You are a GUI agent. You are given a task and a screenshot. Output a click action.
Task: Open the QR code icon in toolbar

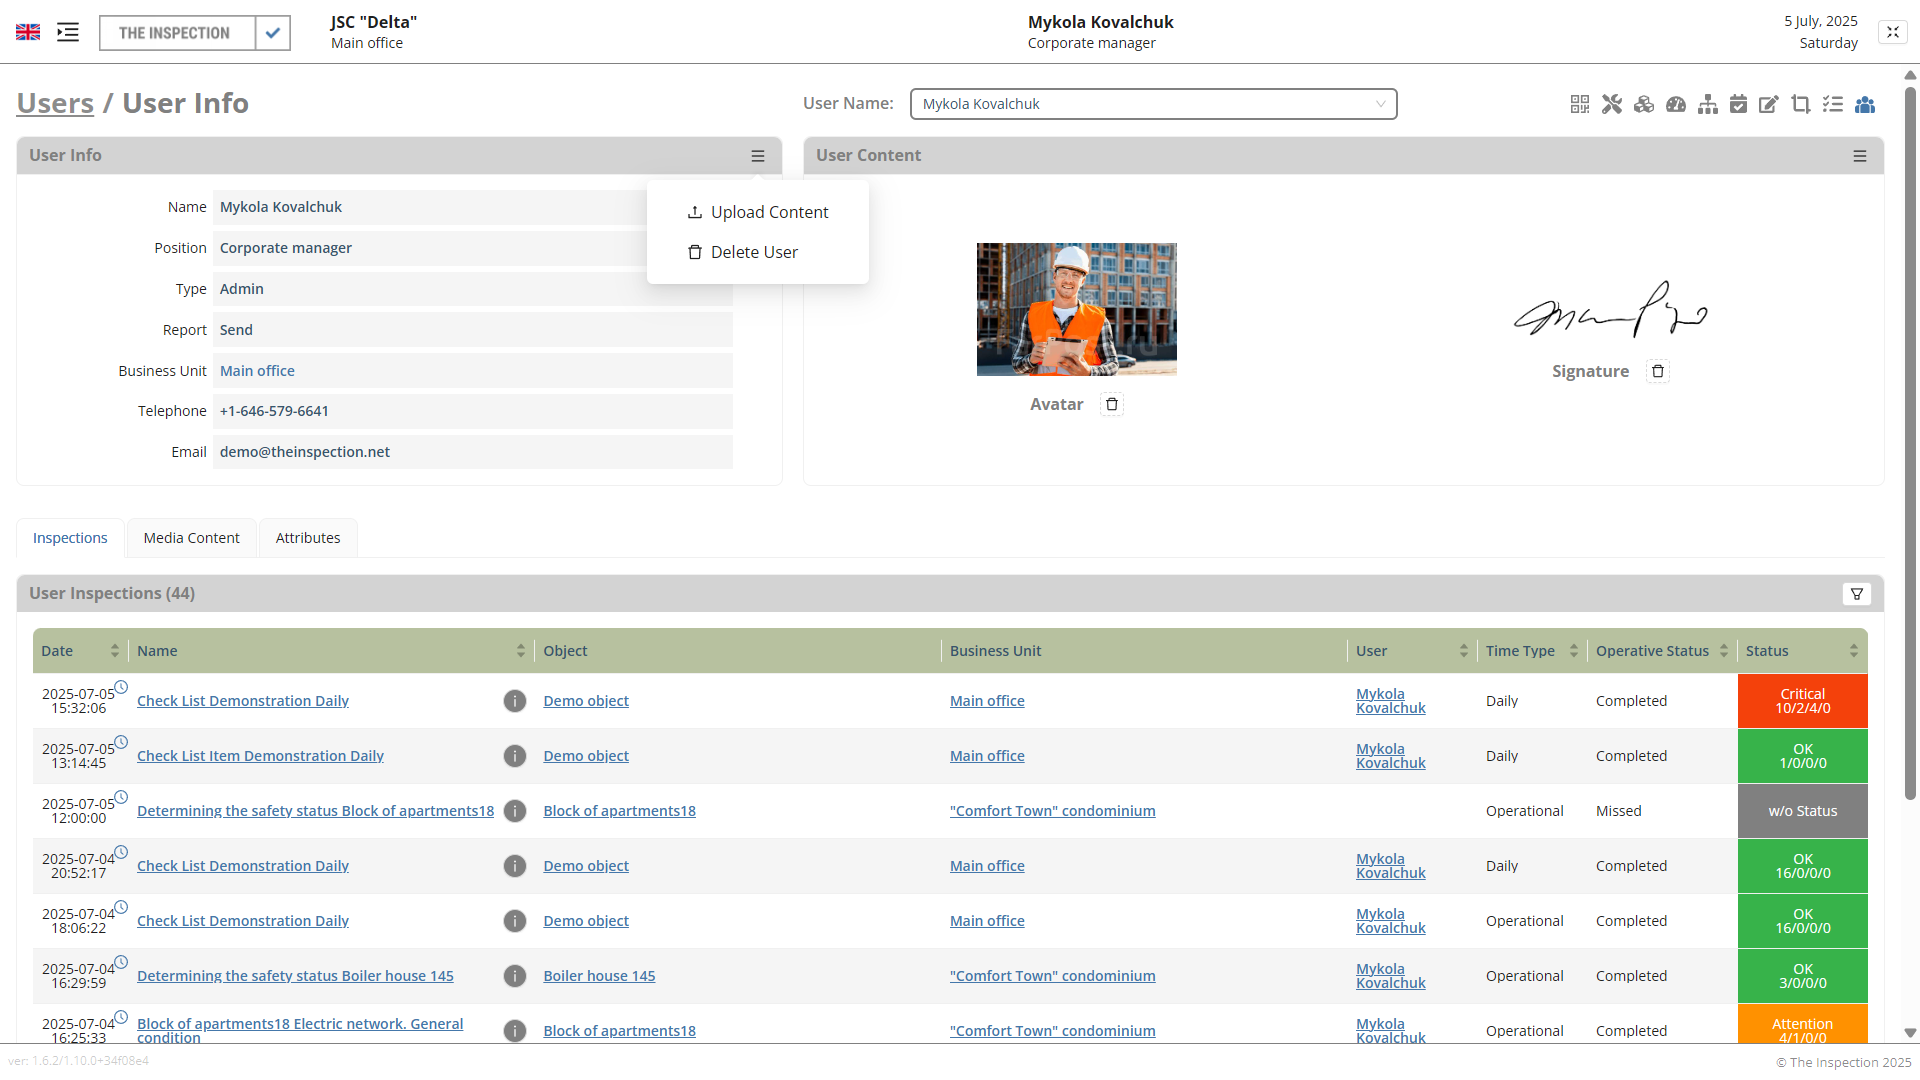pyautogui.click(x=1580, y=104)
